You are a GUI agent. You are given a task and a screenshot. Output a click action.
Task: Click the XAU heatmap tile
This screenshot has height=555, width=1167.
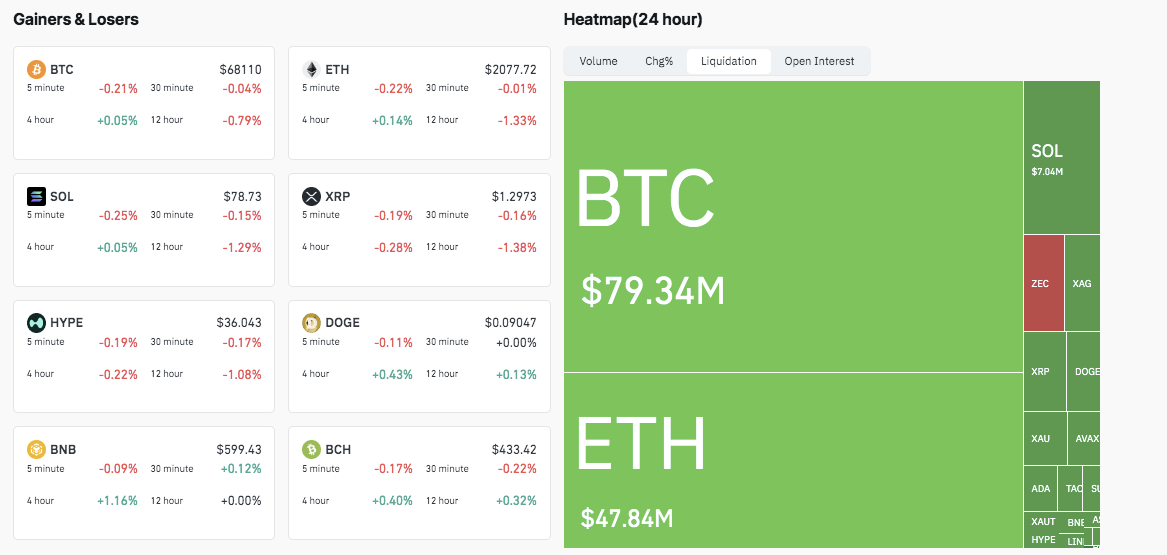(x=1041, y=439)
